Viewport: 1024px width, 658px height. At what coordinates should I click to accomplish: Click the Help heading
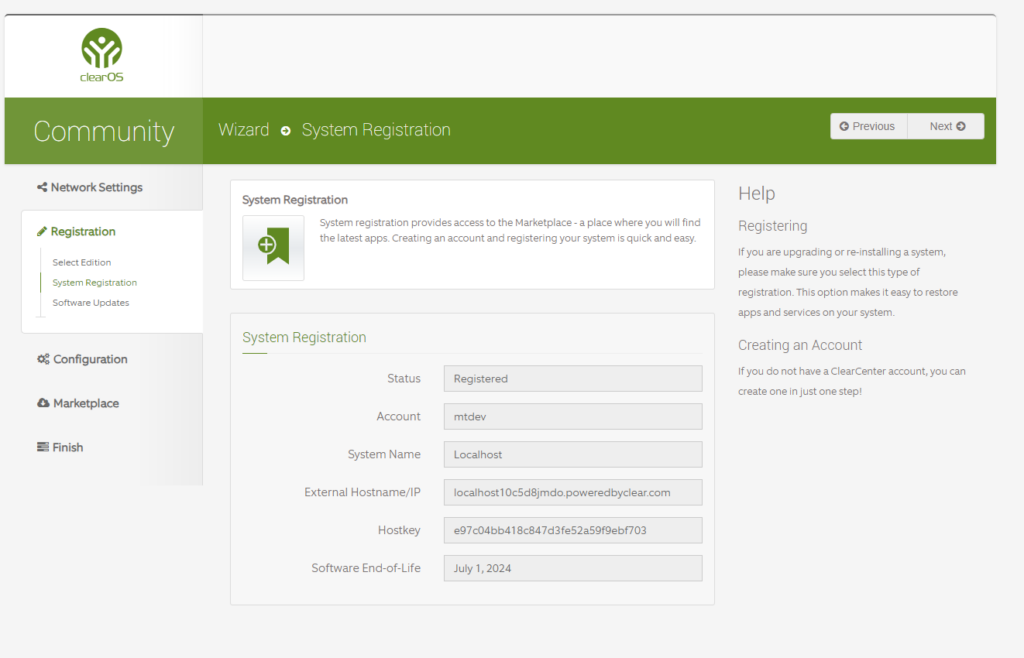[x=757, y=193]
